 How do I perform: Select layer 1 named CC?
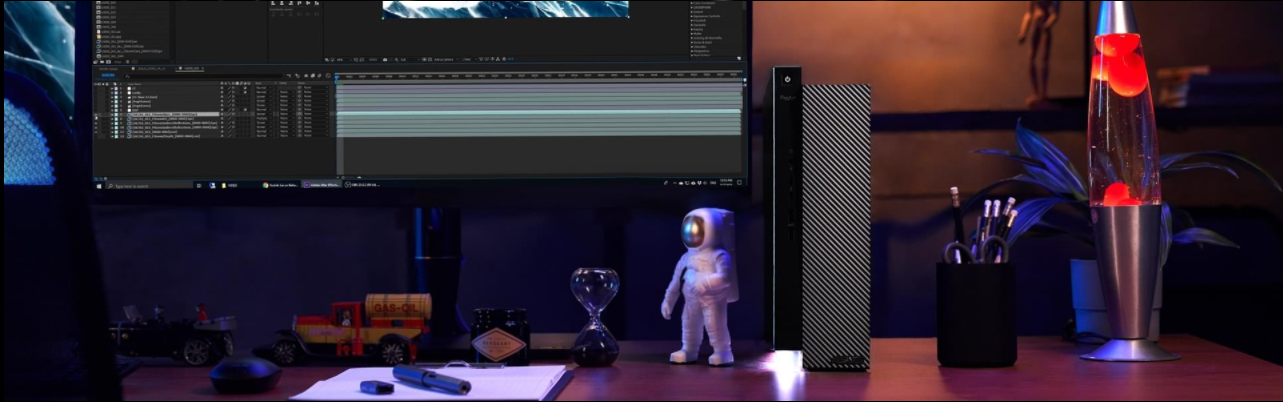pyautogui.click(x=134, y=88)
